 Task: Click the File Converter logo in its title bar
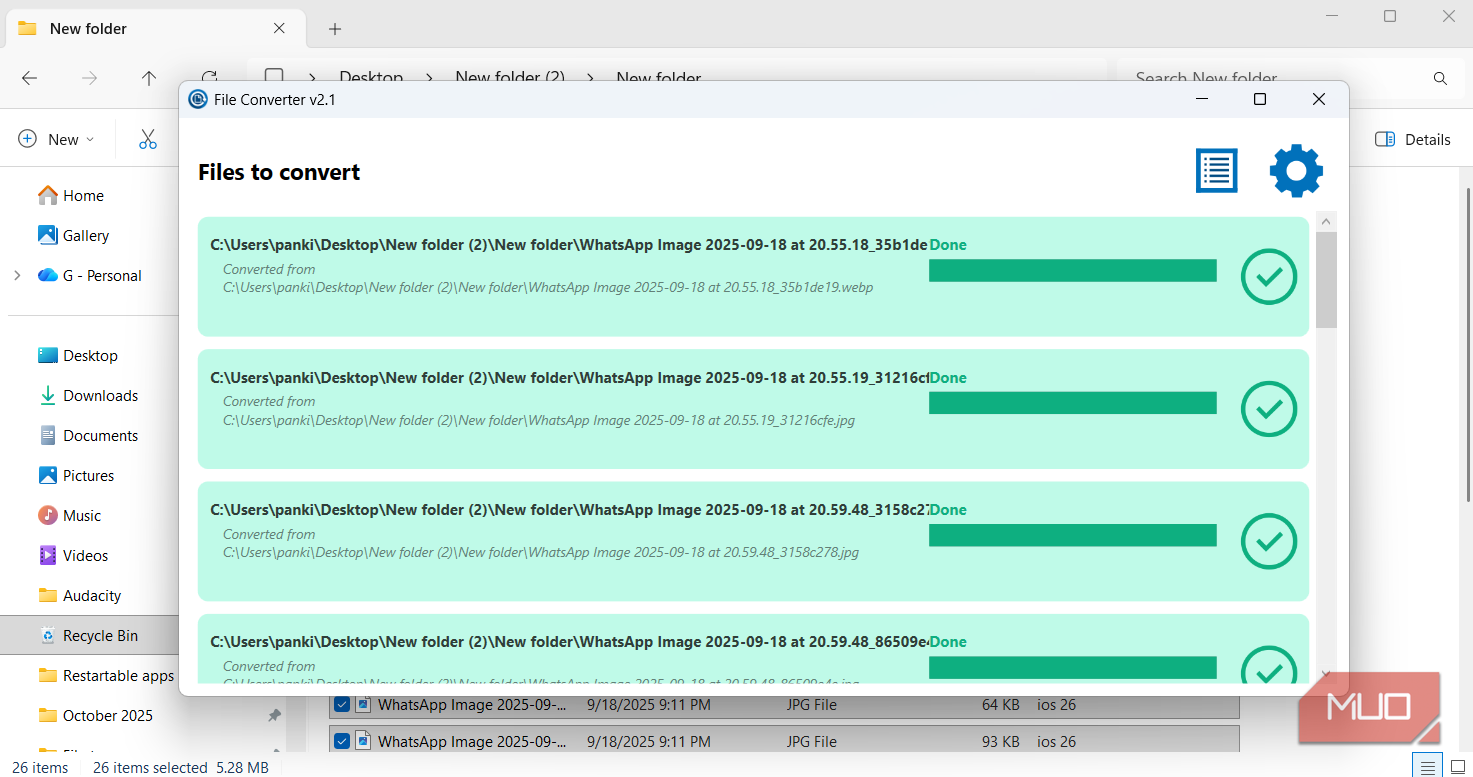tap(198, 99)
